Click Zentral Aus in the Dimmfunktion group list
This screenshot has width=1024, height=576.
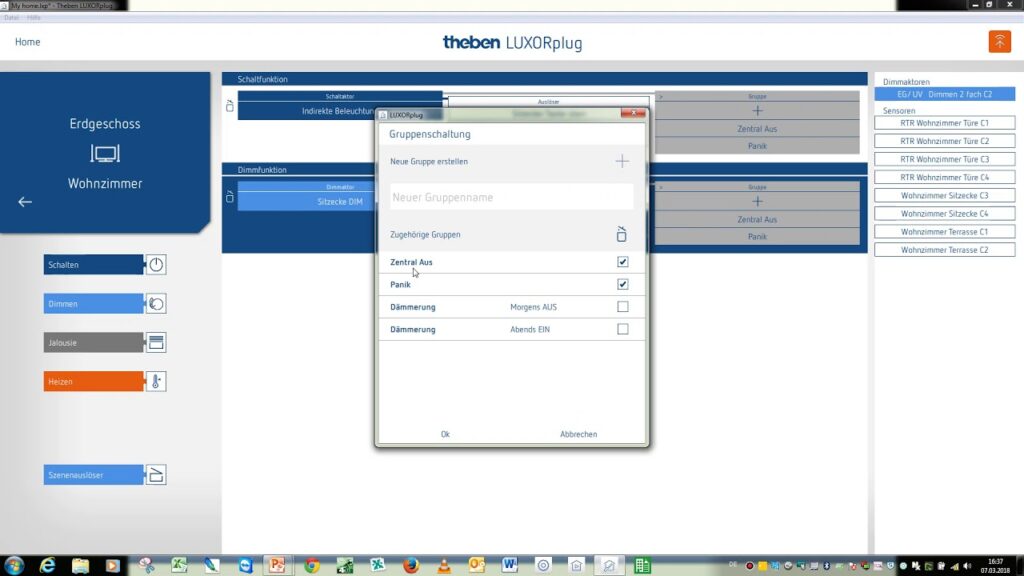757,219
